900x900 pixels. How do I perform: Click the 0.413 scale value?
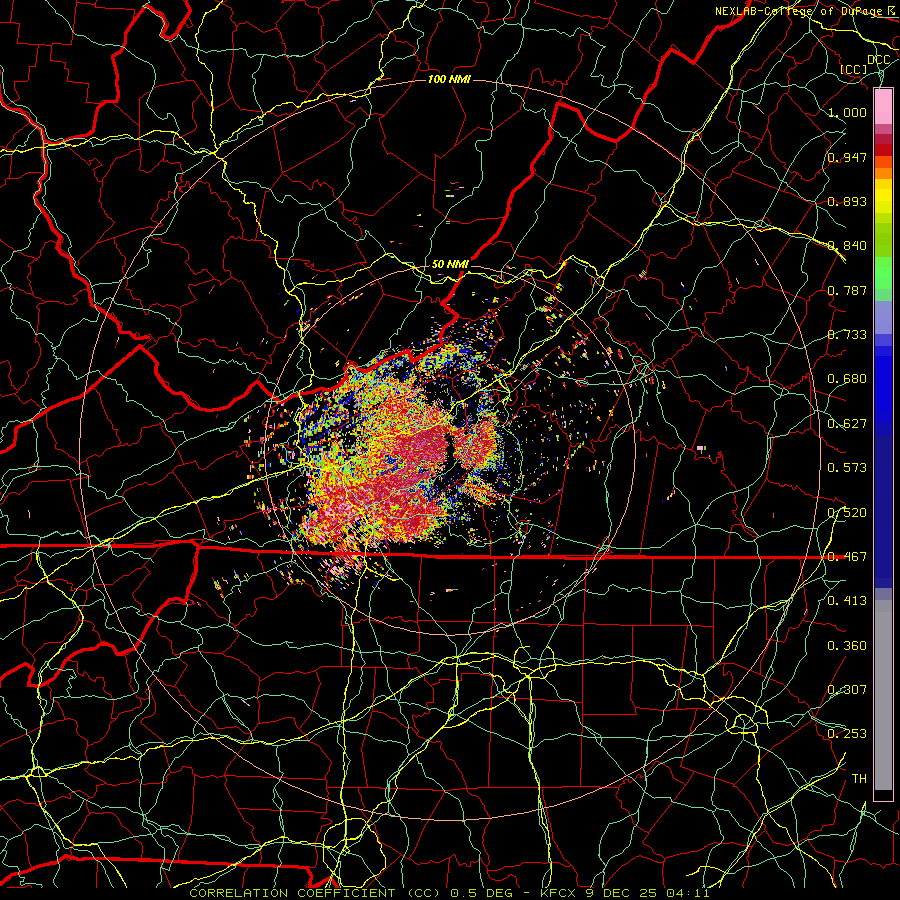847,601
